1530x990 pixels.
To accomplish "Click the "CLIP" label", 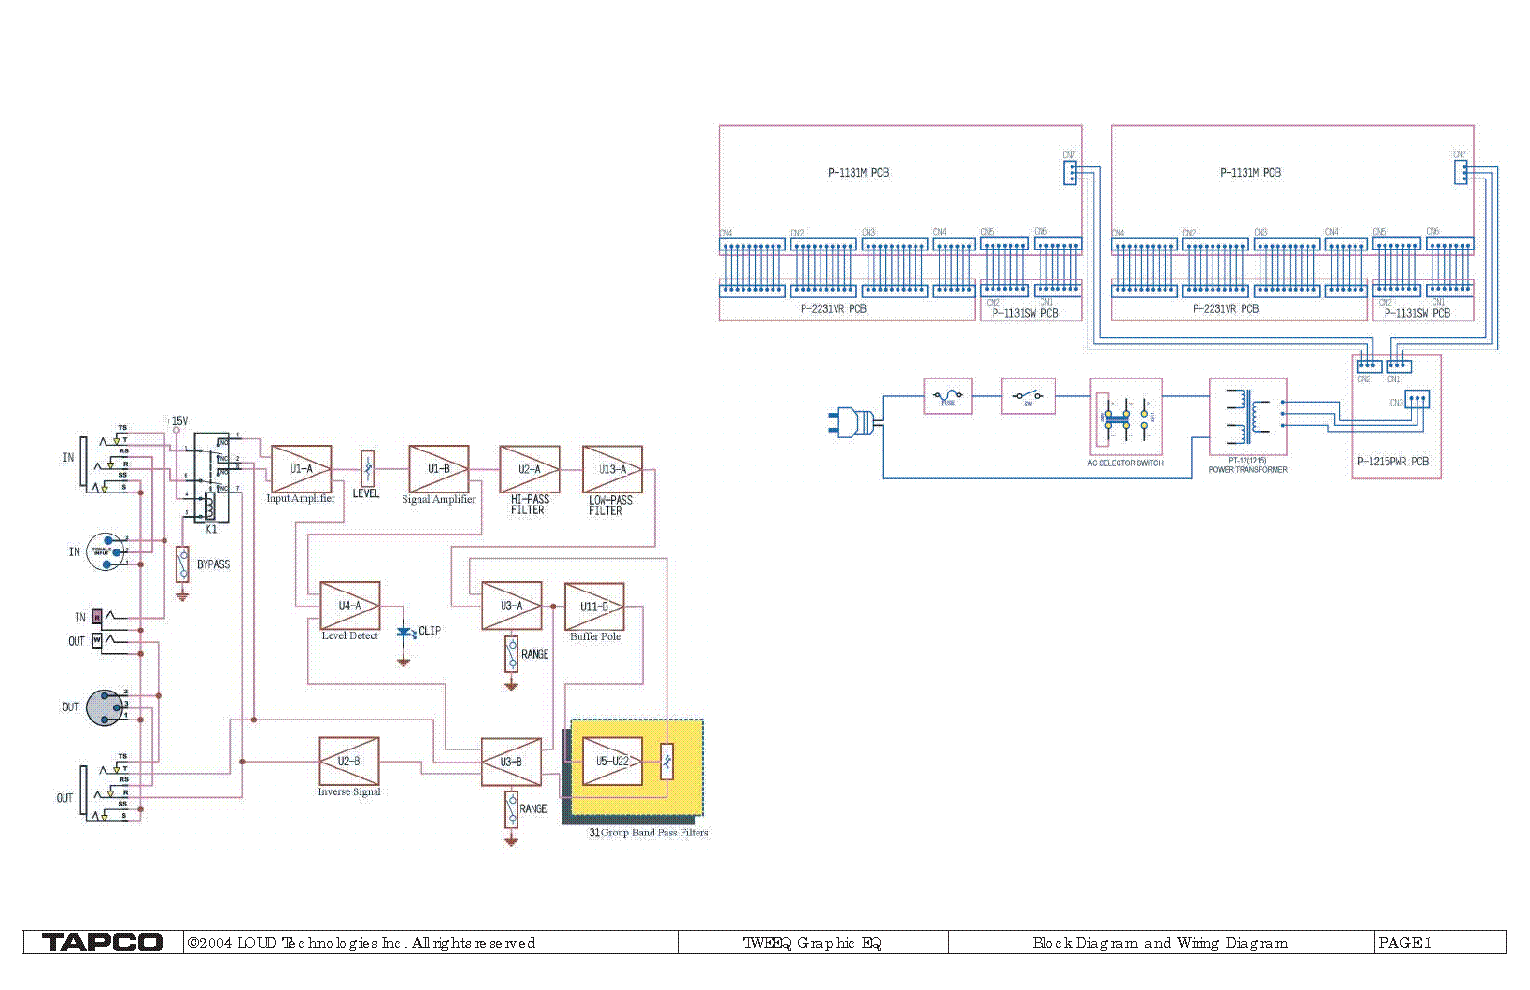I will click(429, 631).
